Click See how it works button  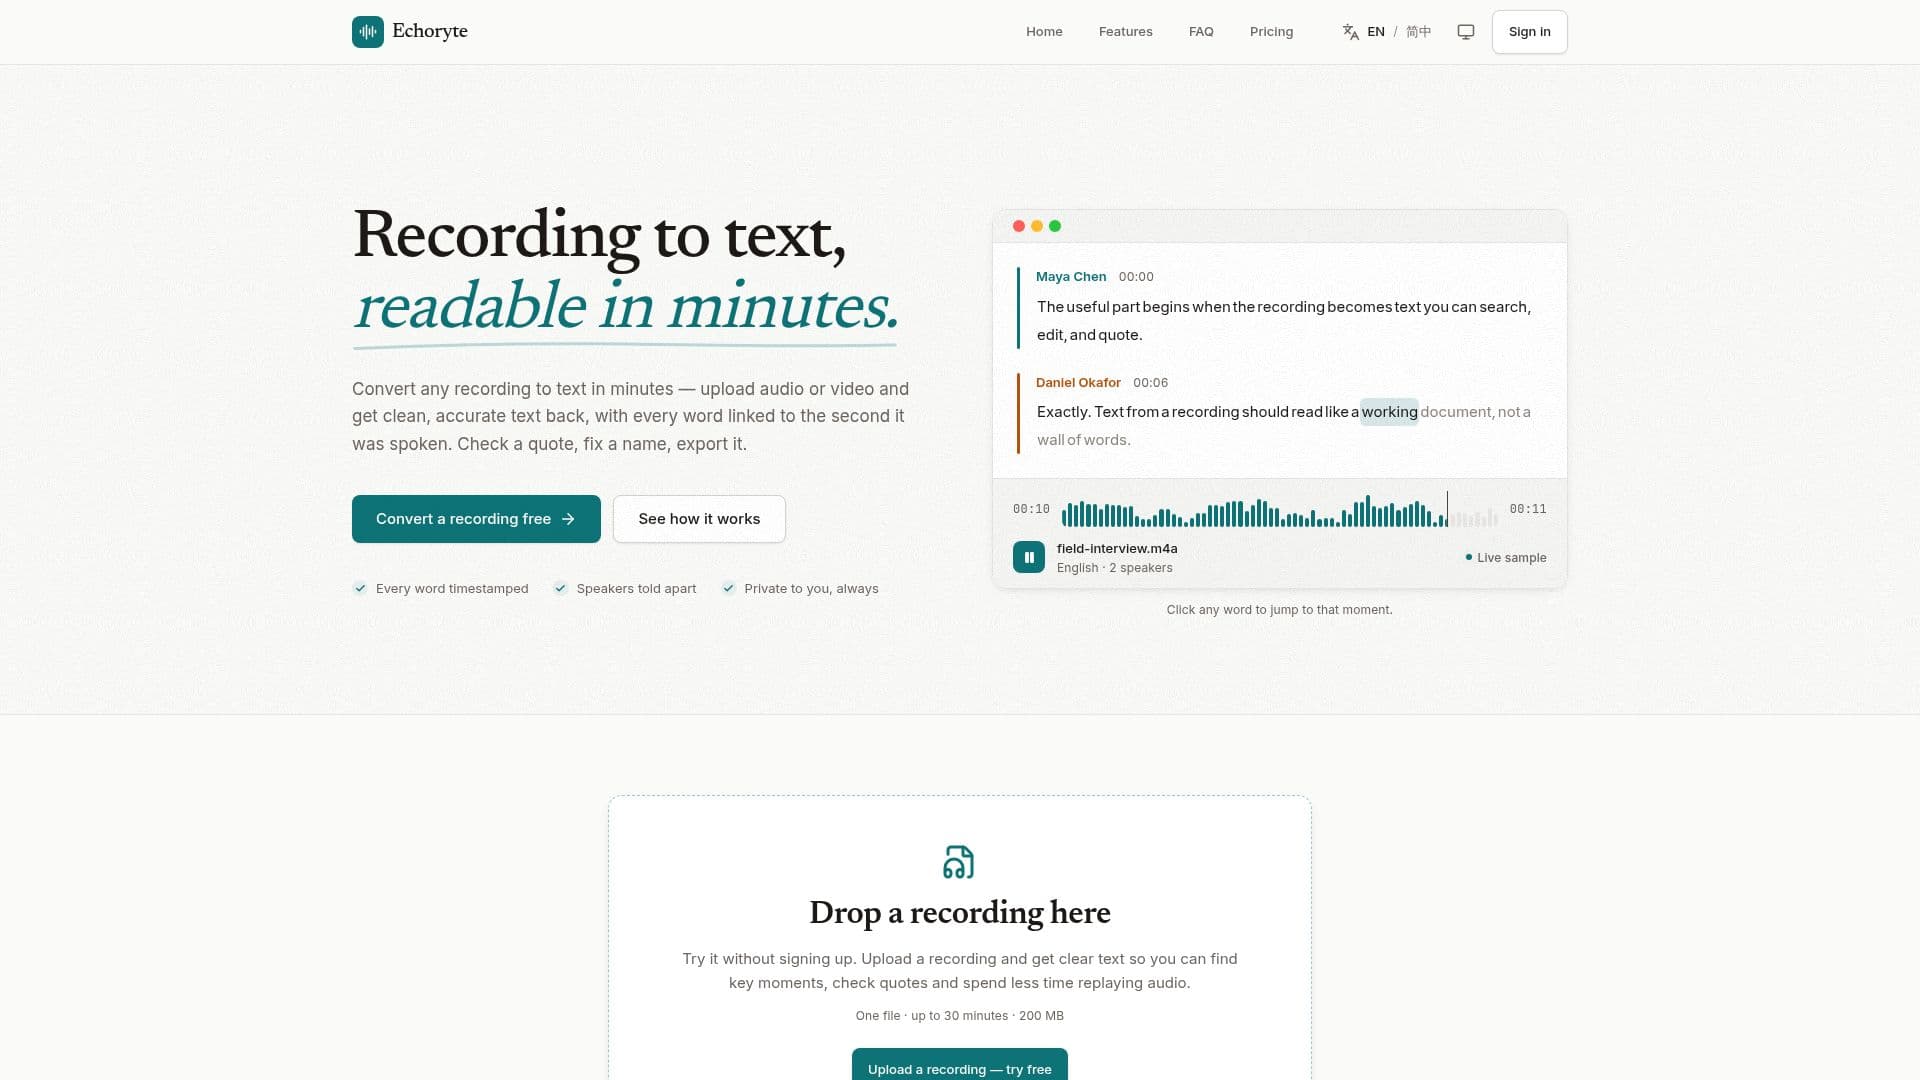pos(699,519)
